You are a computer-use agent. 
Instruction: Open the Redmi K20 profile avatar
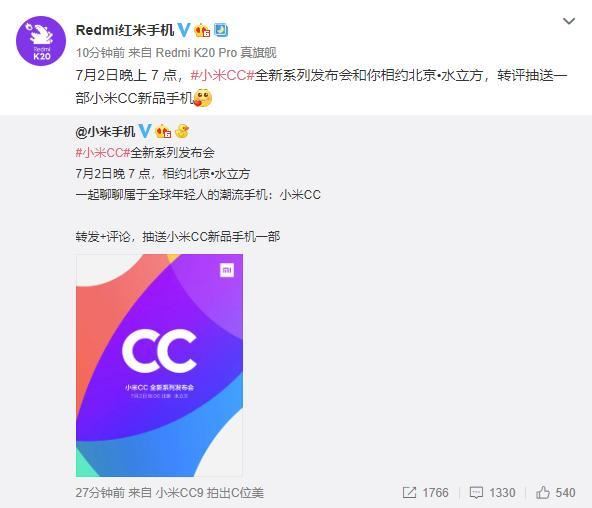point(41,41)
